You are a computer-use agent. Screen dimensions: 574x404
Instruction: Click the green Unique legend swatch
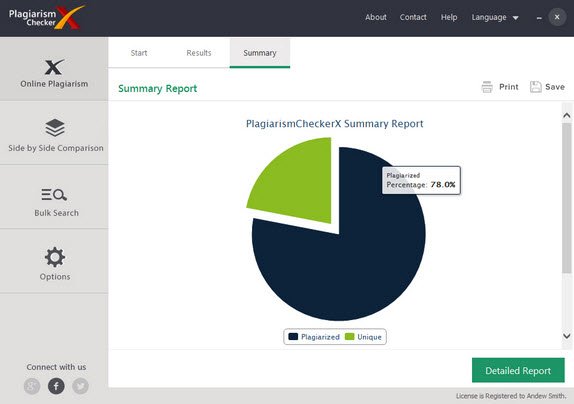350,337
